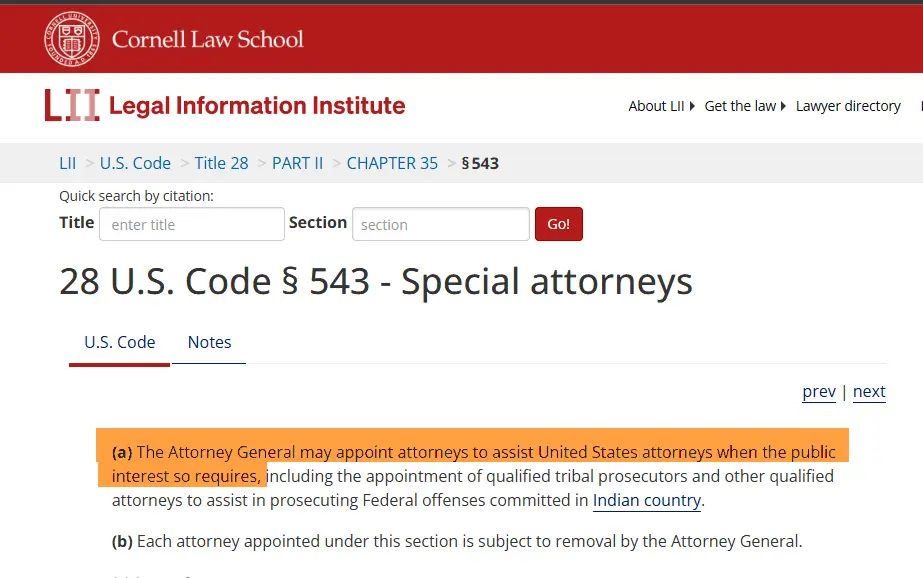The height and width of the screenshot is (578, 923).
Task: Go to the PART II breadcrumb
Action: click(298, 163)
